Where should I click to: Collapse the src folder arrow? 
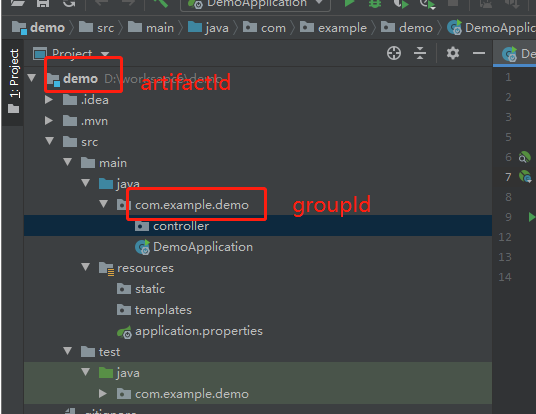[50, 141]
